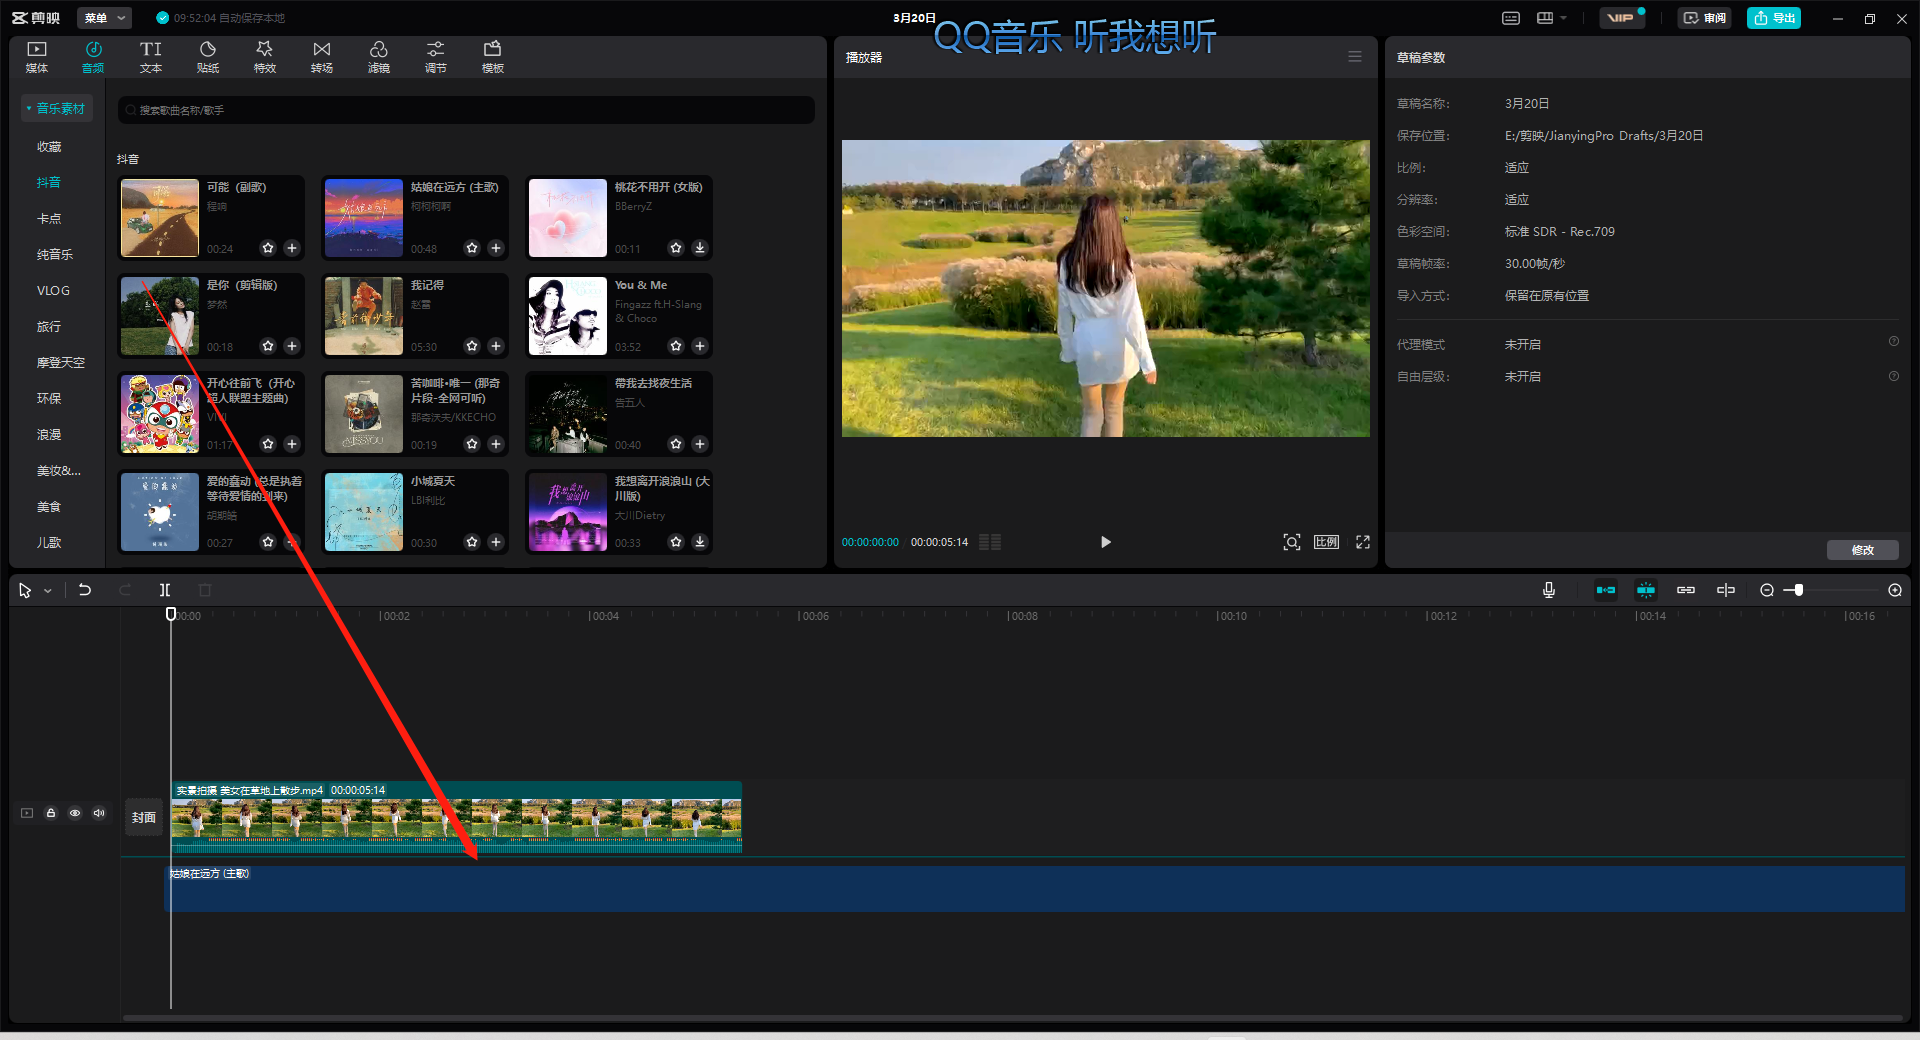Image resolution: width=1920 pixels, height=1040 pixels.
Task: Favorite the song 可能 (副歌)
Action: [x=268, y=248]
